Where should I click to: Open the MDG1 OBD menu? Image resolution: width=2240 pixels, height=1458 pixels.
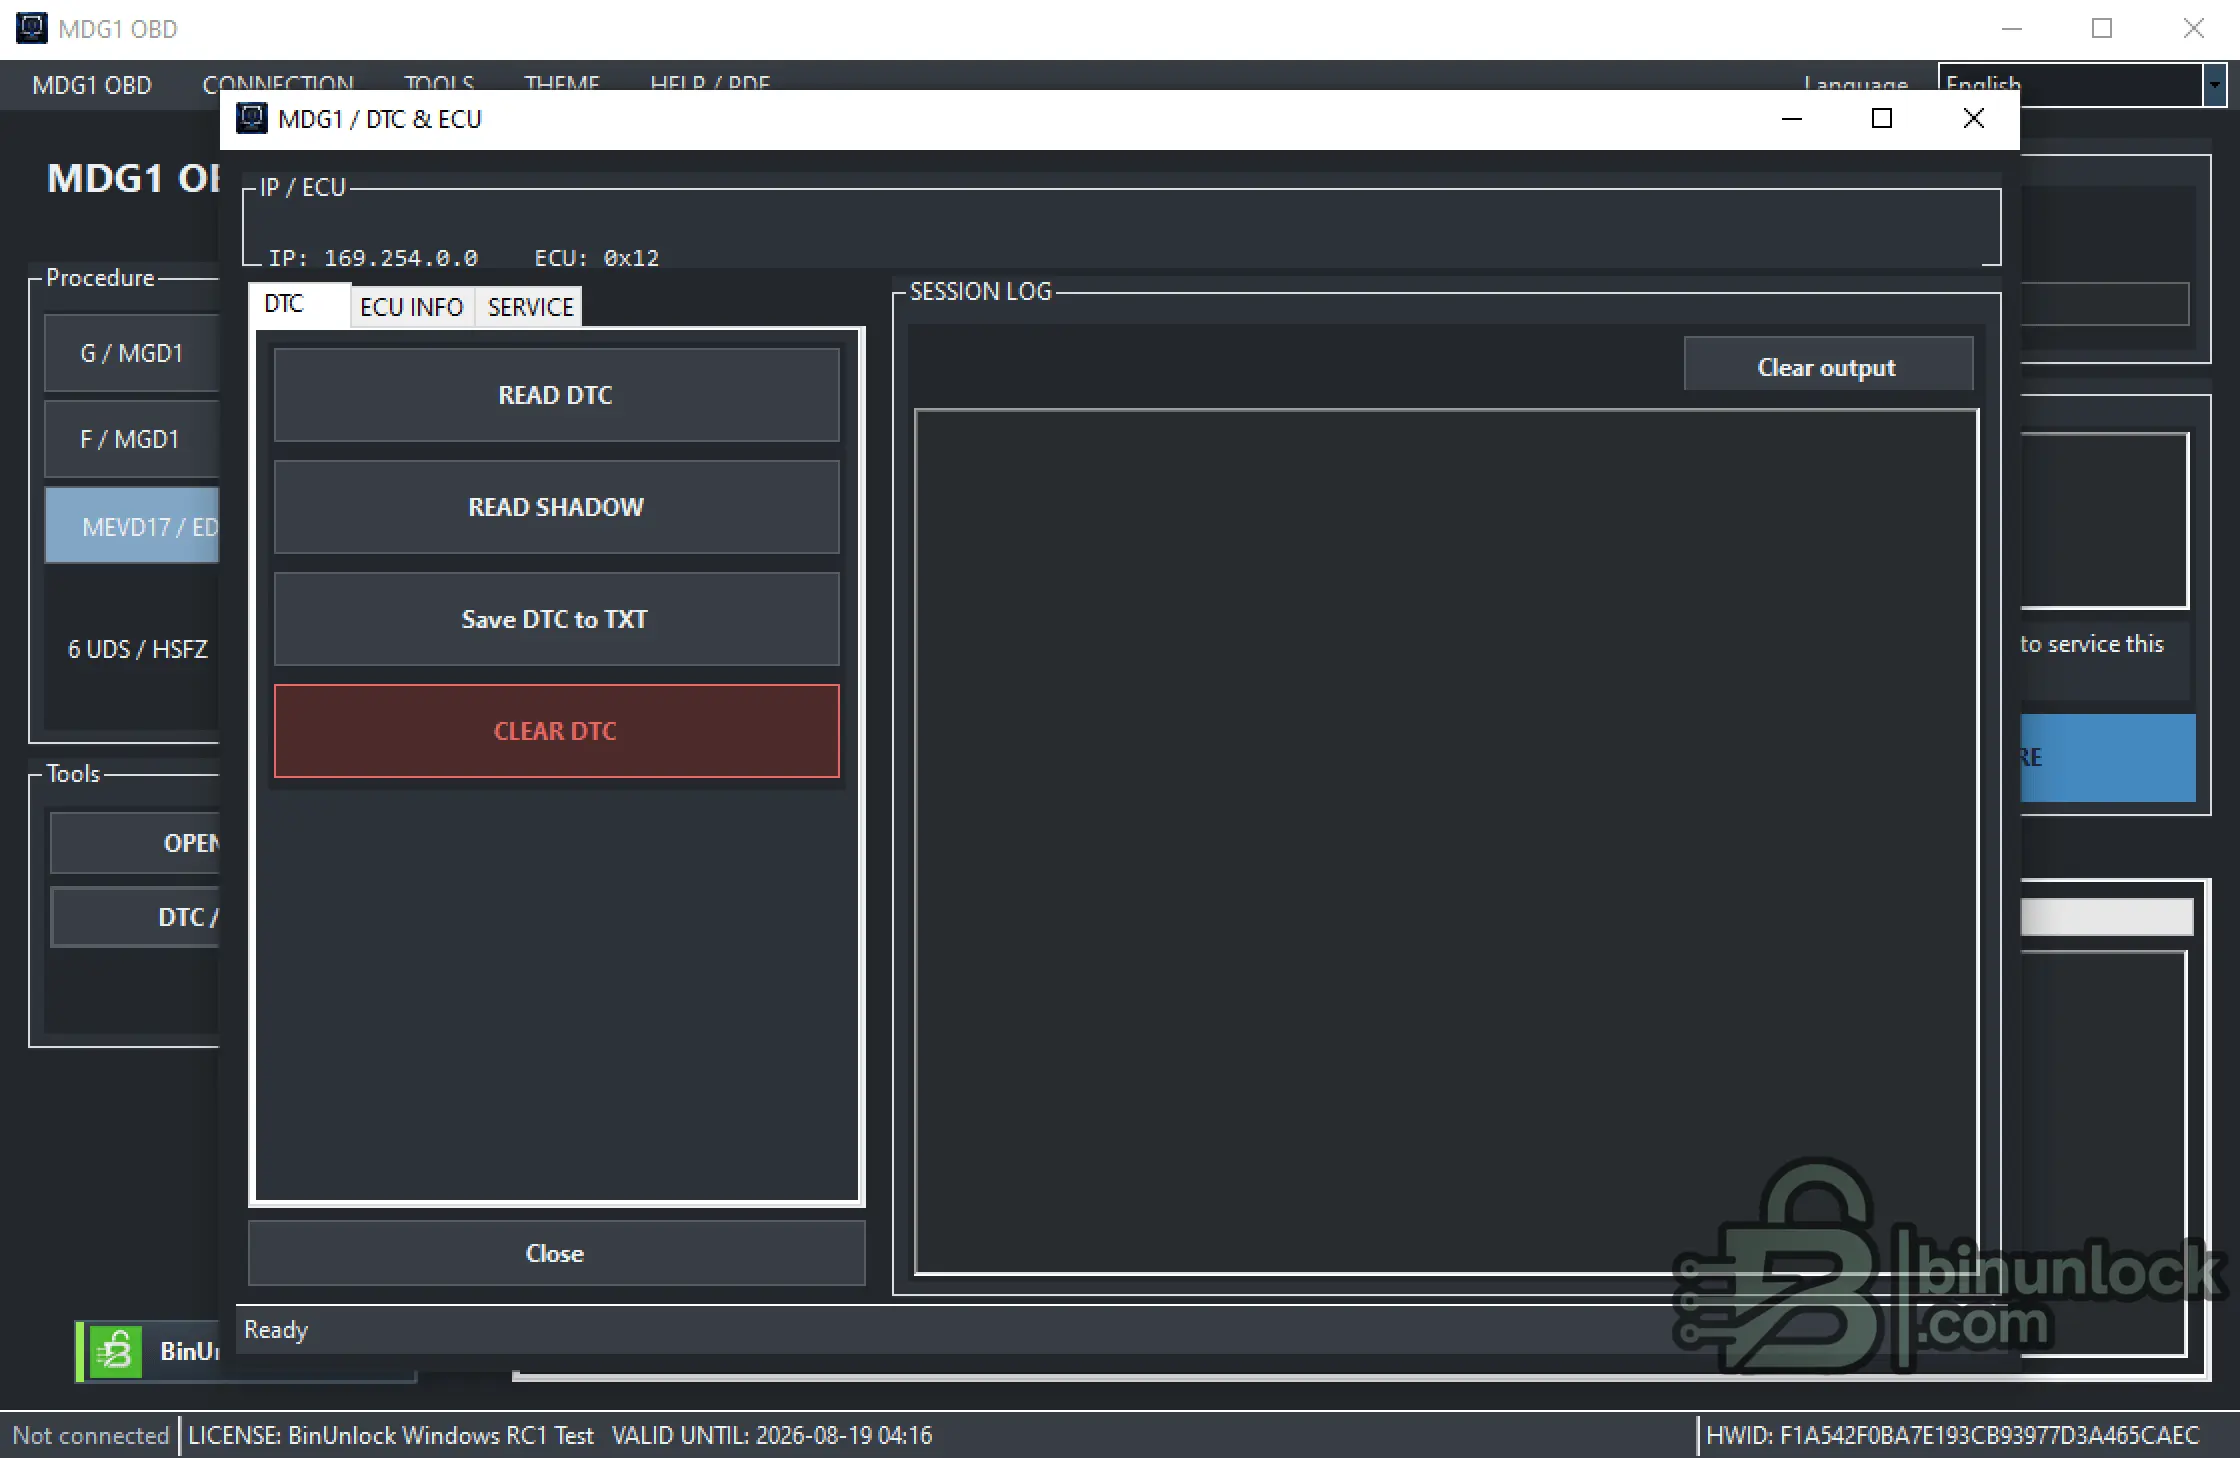pos(92,85)
